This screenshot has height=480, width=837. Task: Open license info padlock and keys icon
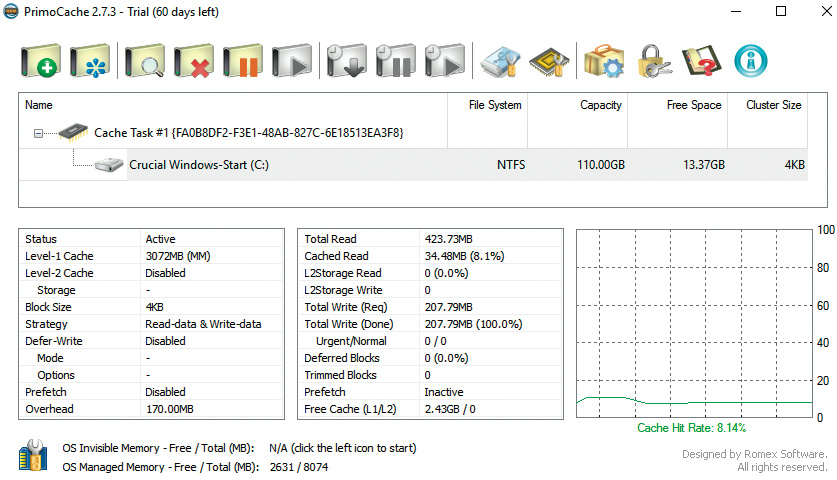point(653,61)
